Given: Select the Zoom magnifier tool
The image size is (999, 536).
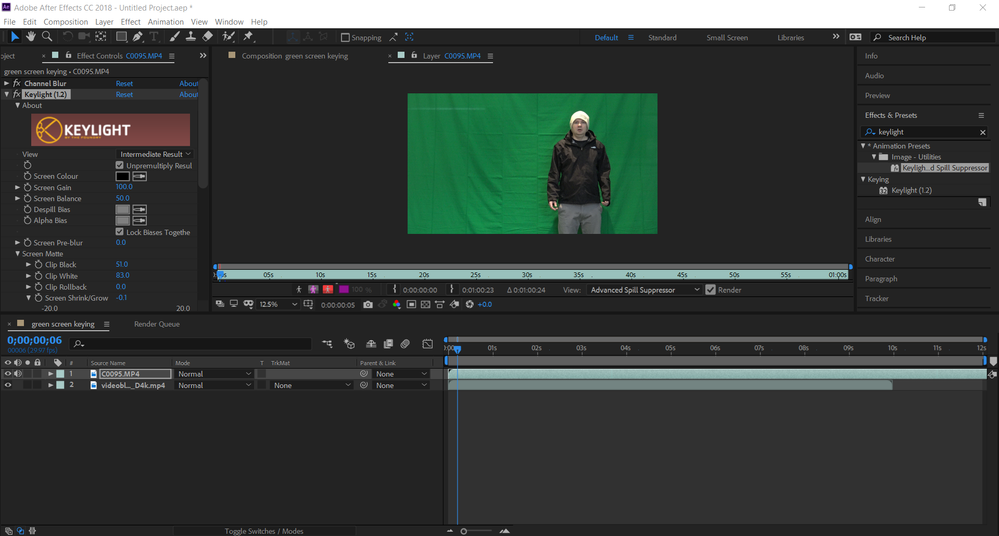Looking at the screenshot, I should click(47, 37).
